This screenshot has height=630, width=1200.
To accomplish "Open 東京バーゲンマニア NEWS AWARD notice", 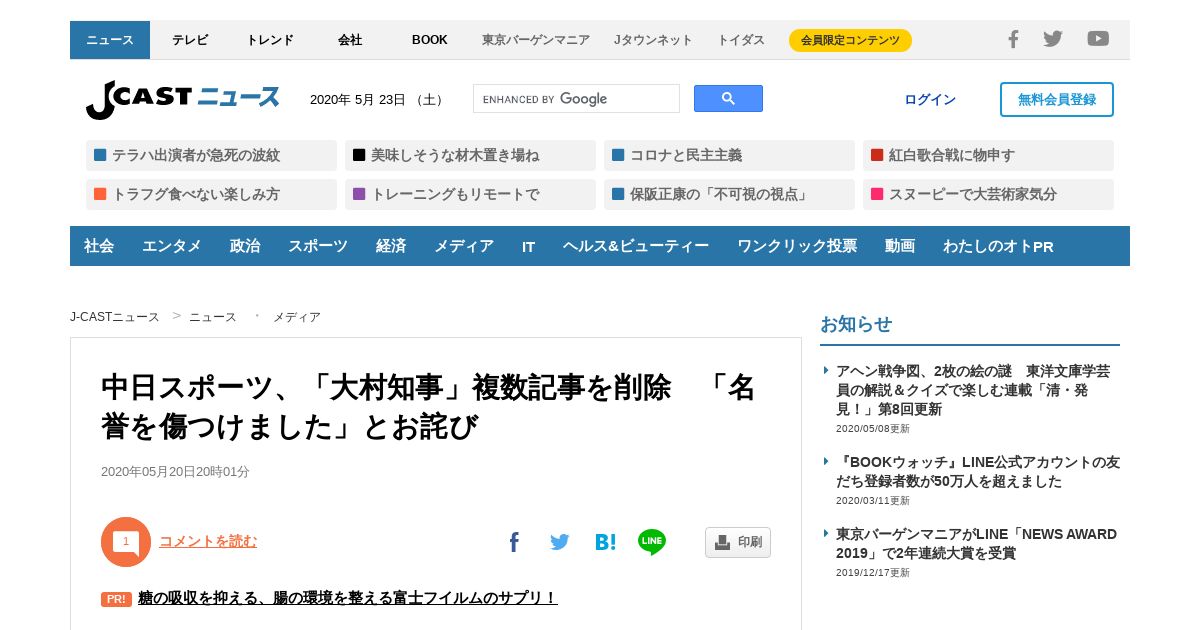I will (x=976, y=543).
